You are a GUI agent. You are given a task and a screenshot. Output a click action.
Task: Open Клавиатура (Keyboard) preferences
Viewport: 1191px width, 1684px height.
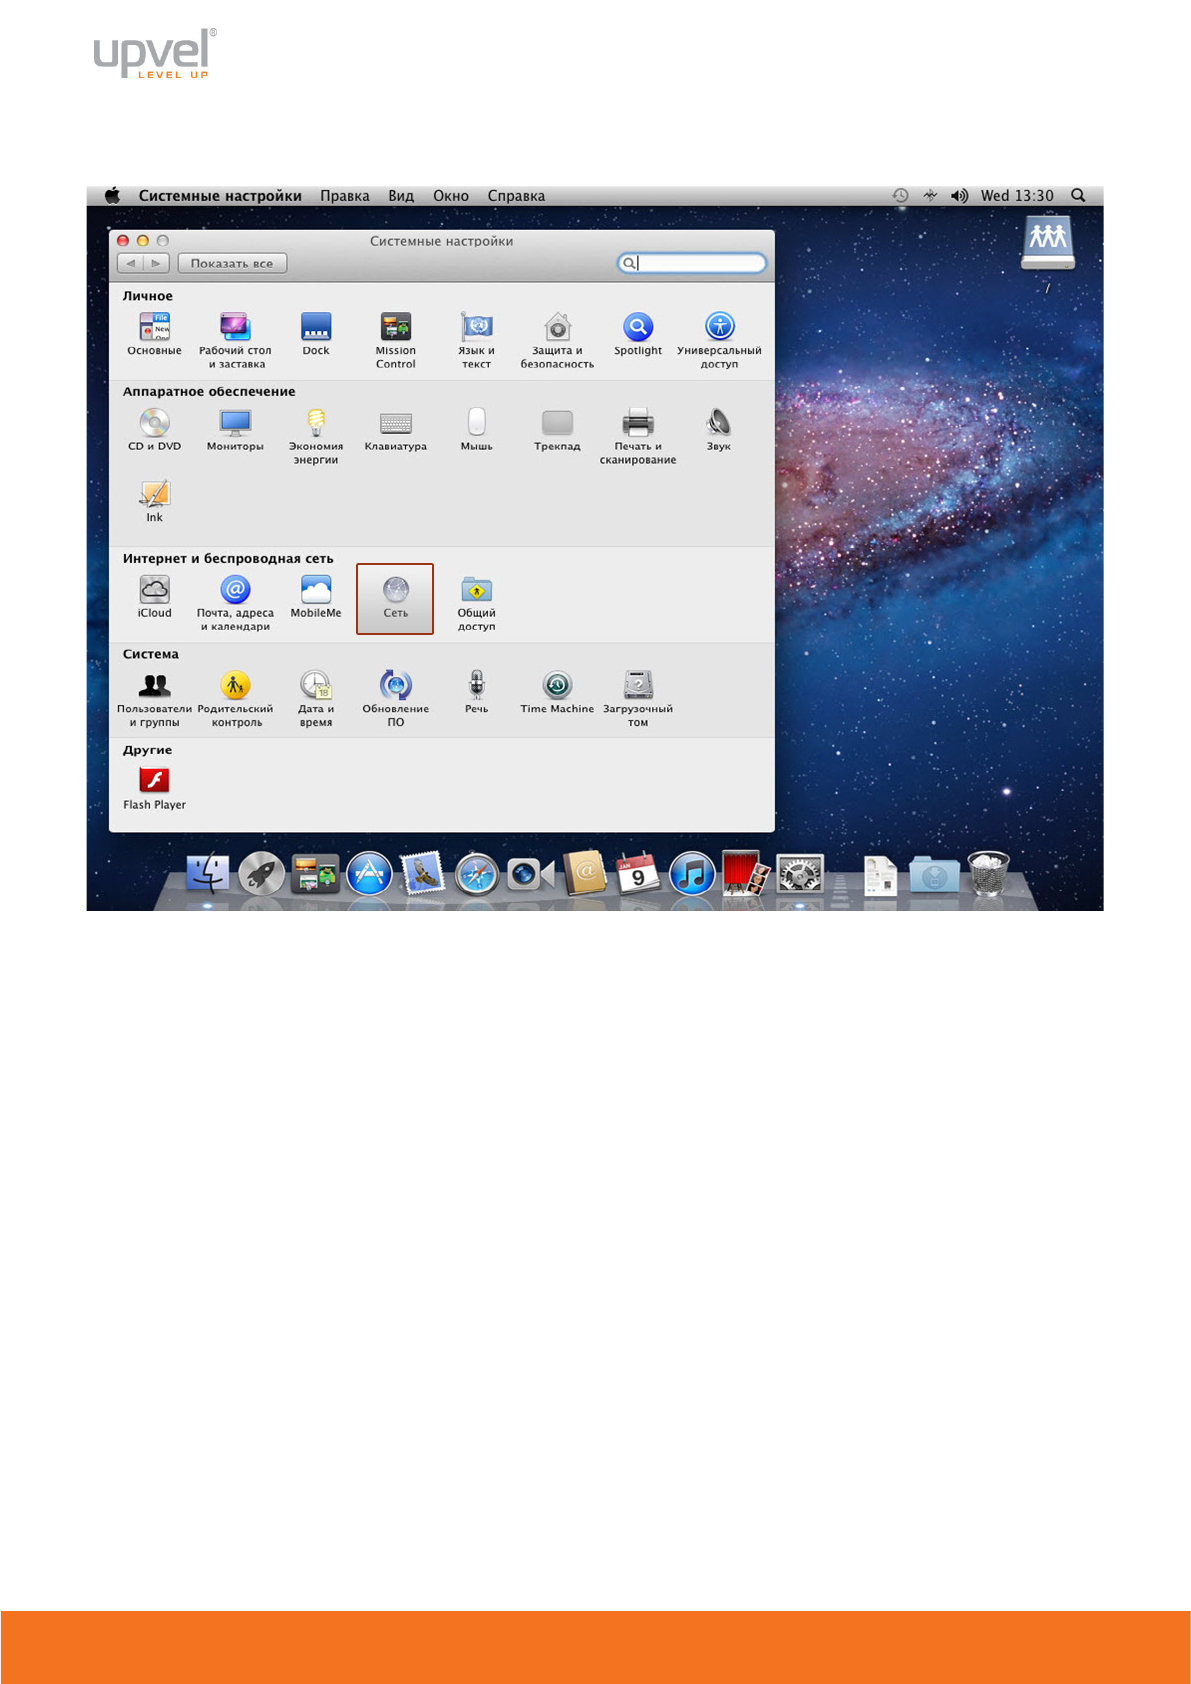click(x=396, y=424)
